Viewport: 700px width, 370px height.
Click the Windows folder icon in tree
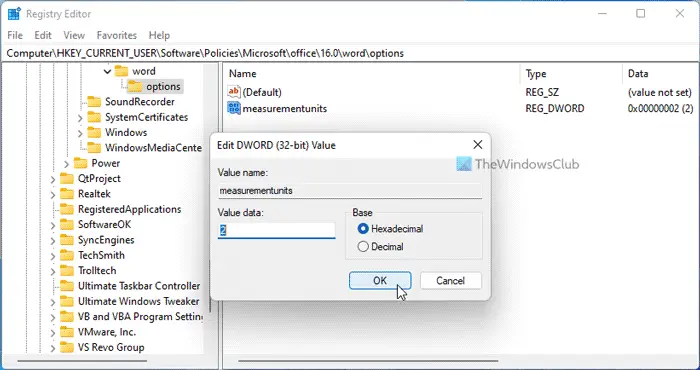click(94, 133)
